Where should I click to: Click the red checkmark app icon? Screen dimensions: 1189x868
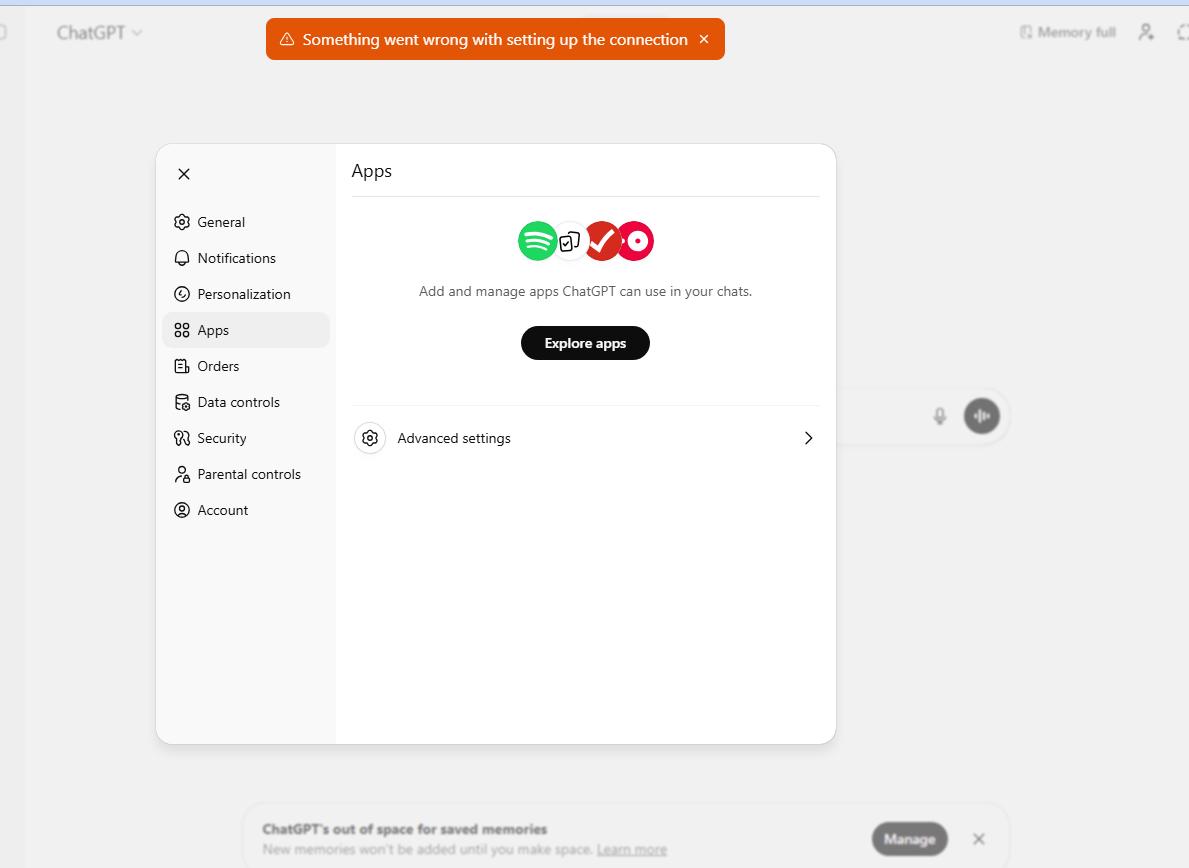(x=603, y=241)
